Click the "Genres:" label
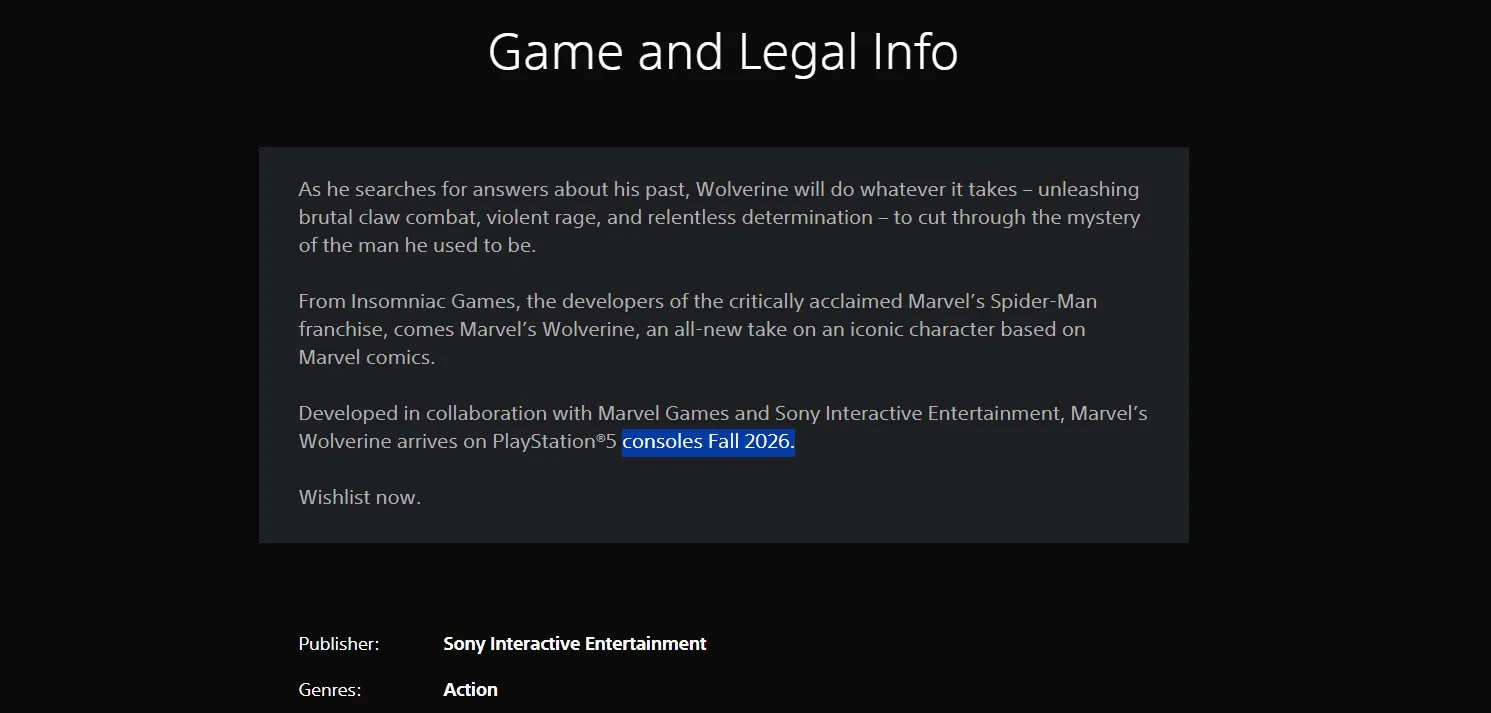Viewport: 1491px width, 713px height. click(x=329, y=690)
